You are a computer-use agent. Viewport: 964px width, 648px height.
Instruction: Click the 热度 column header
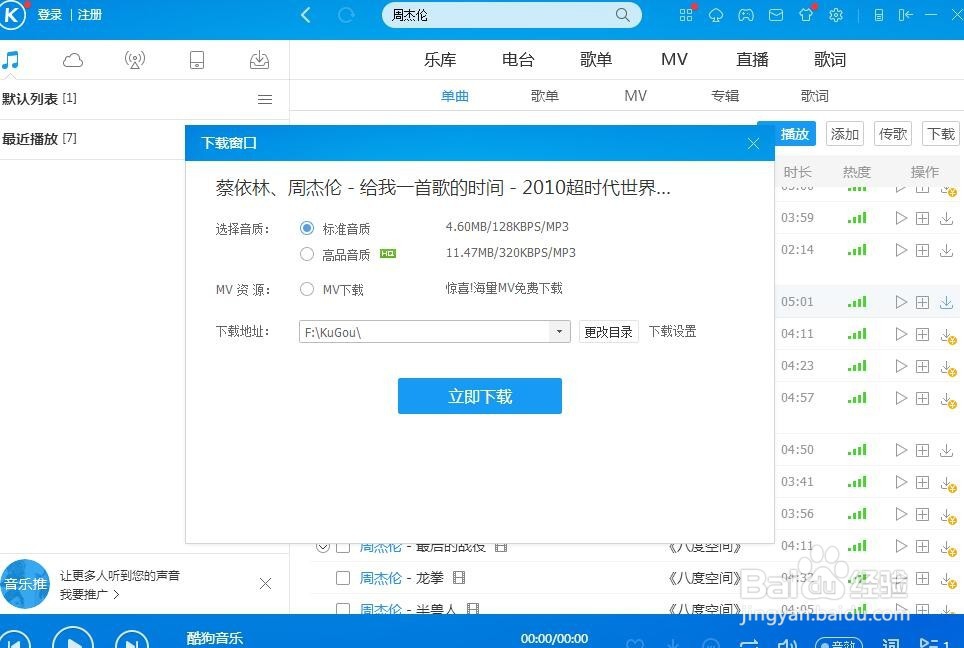856,172
